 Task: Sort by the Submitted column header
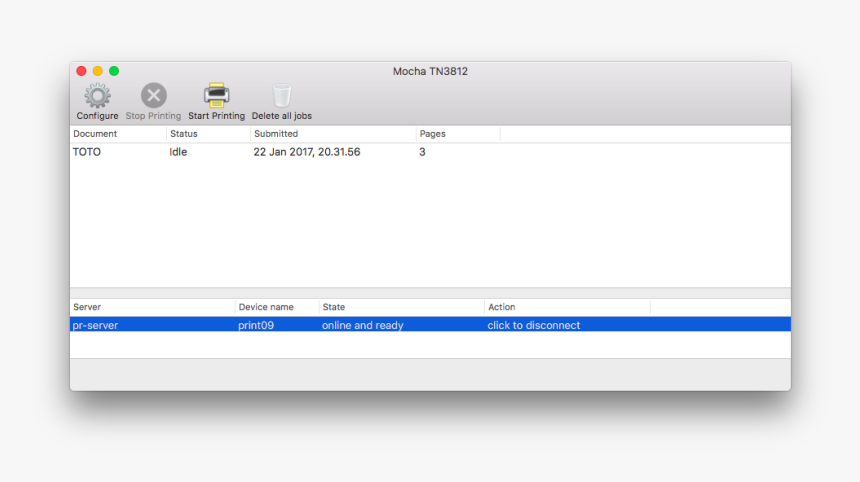(x=333, y=134)
